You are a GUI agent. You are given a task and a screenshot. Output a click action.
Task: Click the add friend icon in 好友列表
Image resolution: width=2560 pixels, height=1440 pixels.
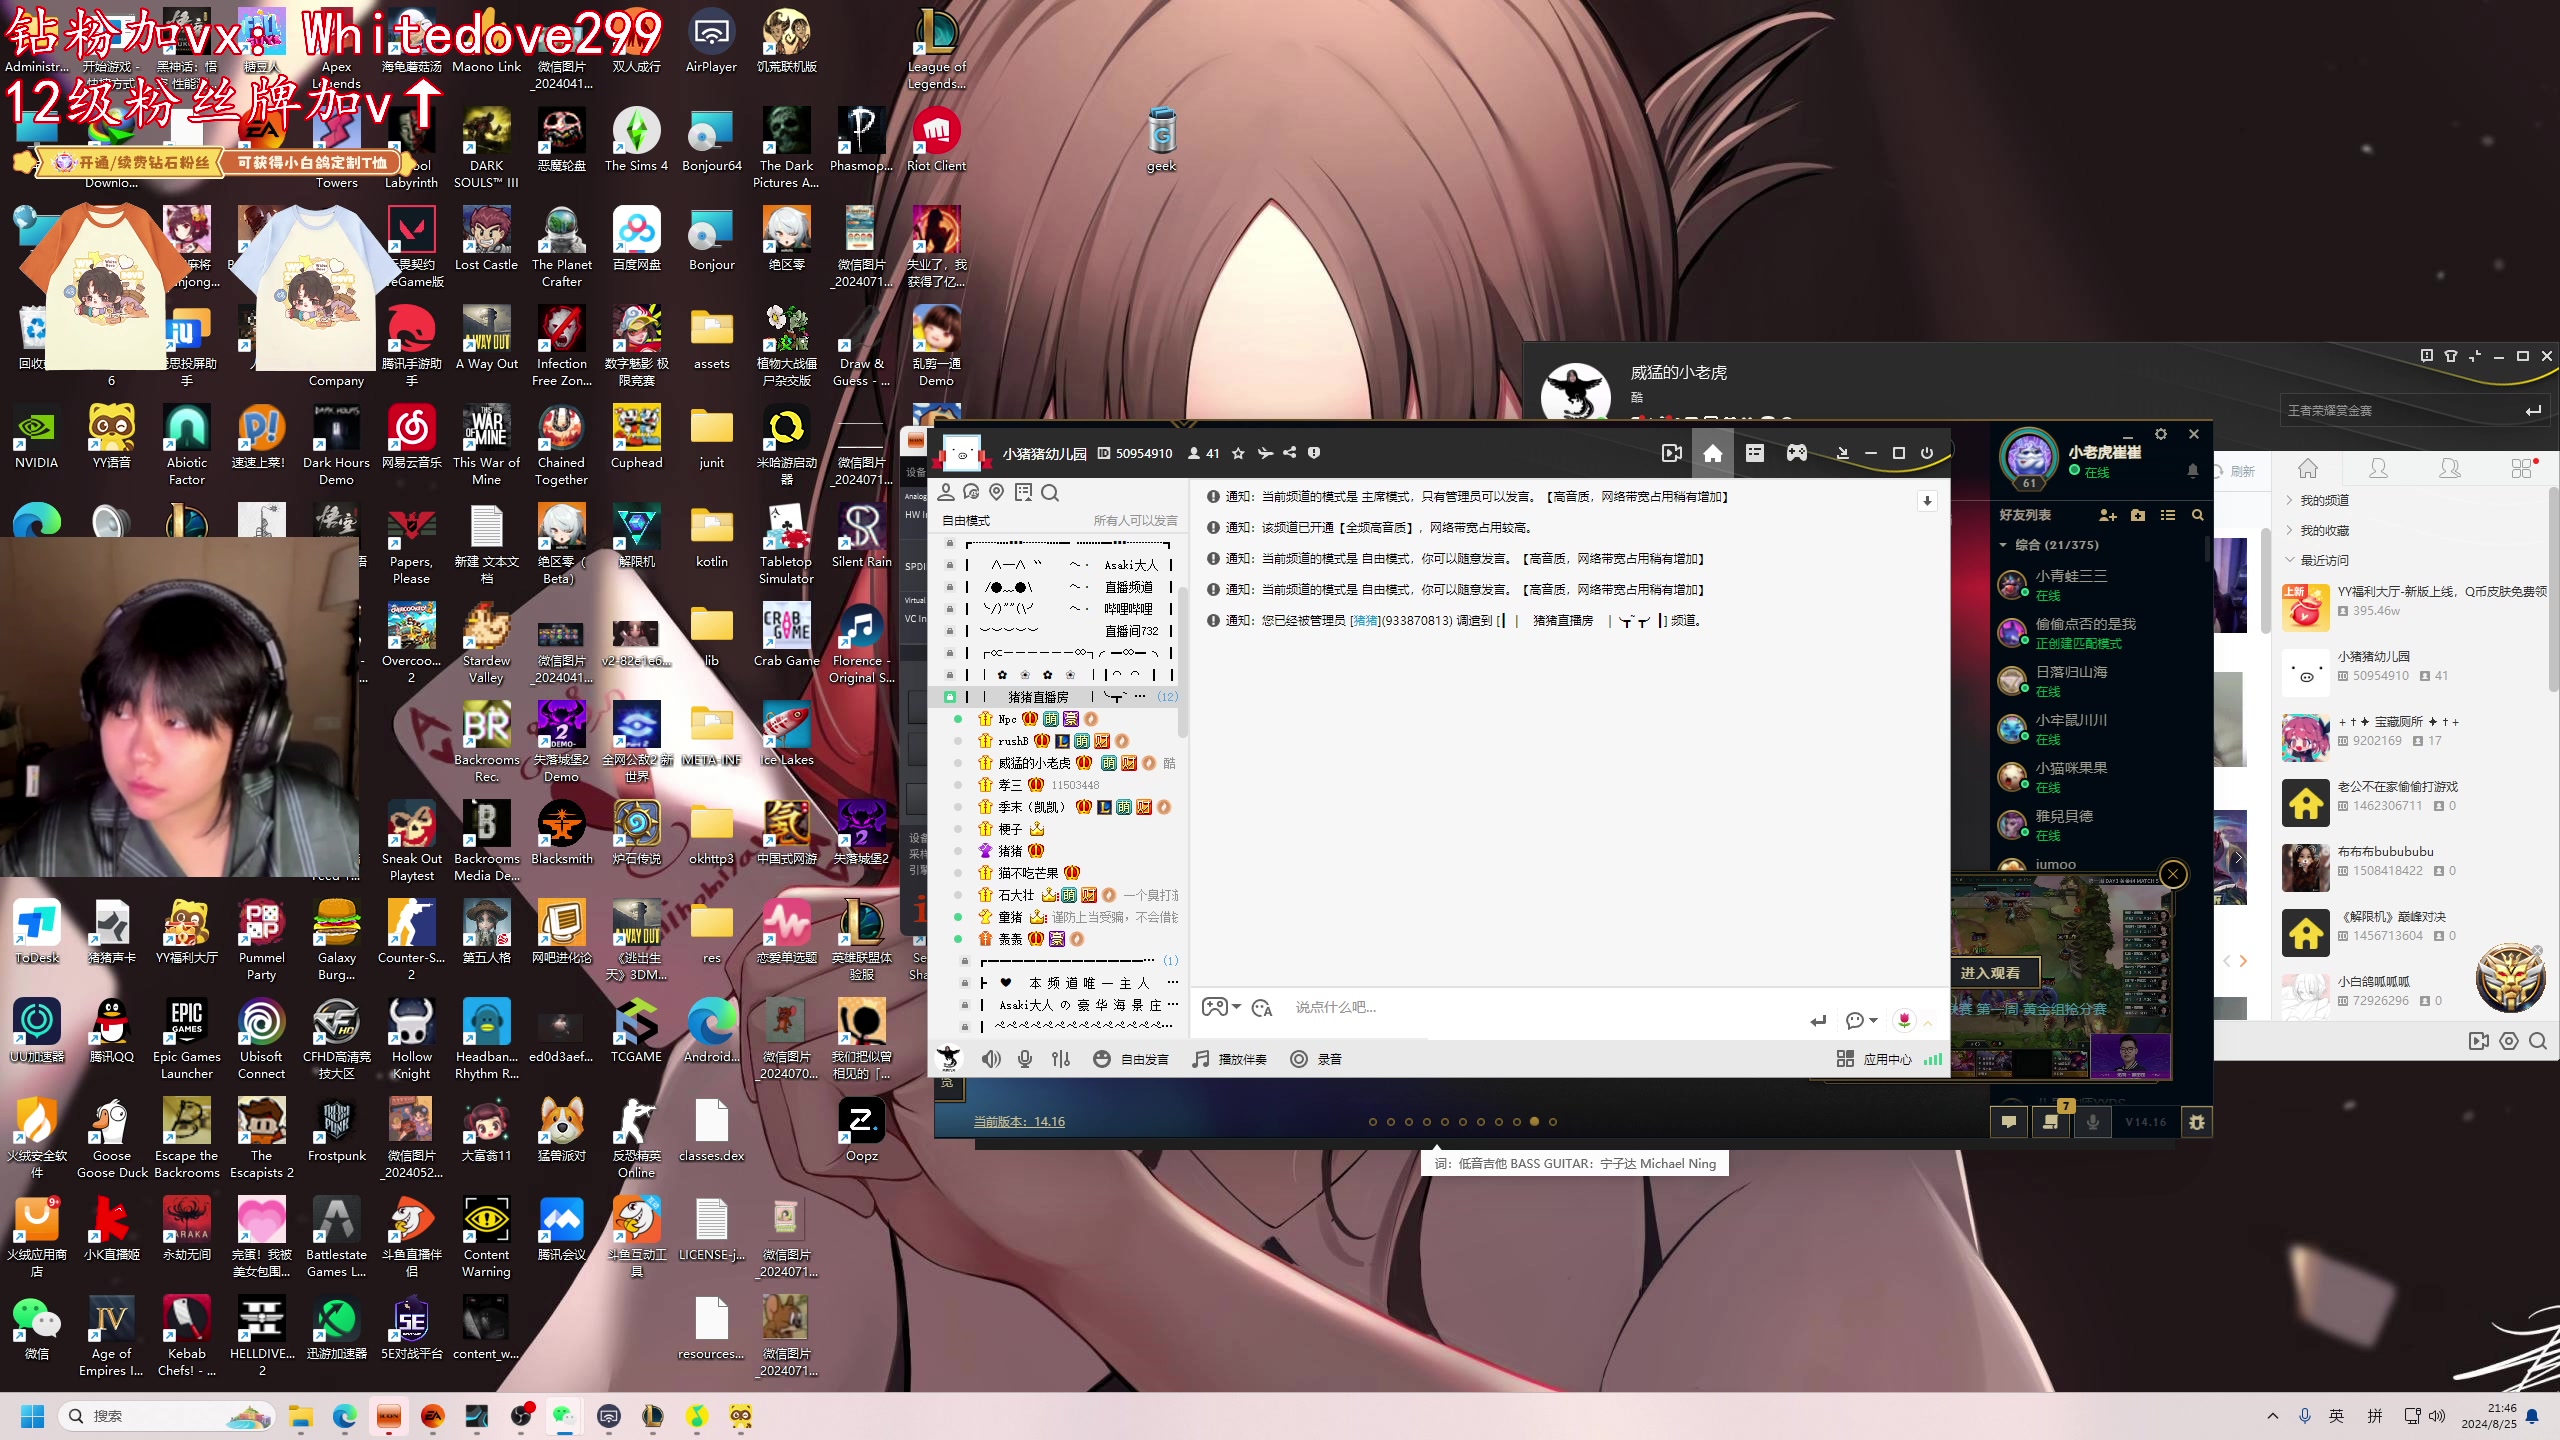pos(2108,515)
